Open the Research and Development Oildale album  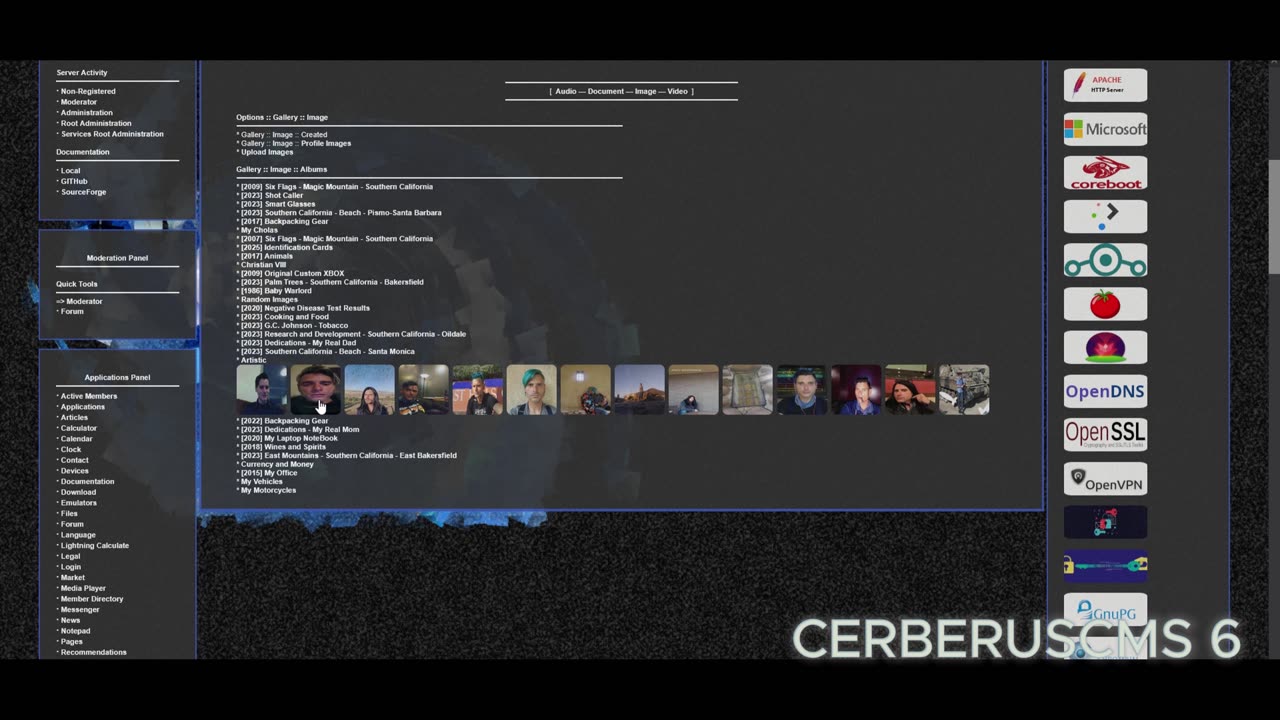click(353, 334)
